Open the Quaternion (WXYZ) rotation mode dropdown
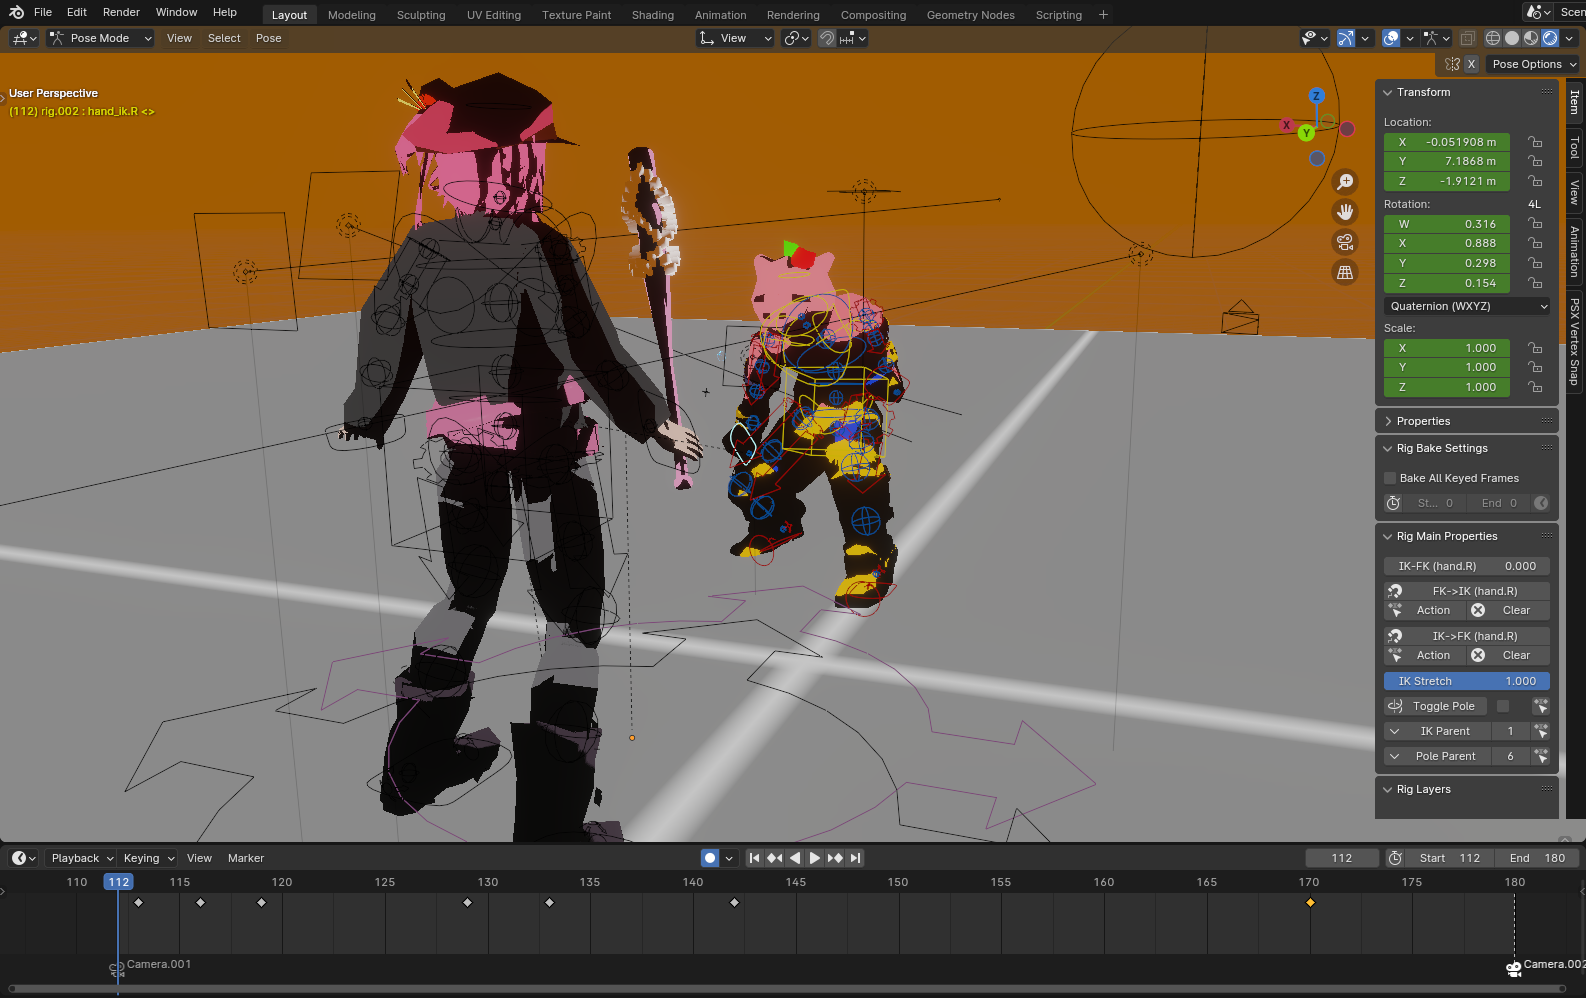The image size is (1586, 998). 1467,306
